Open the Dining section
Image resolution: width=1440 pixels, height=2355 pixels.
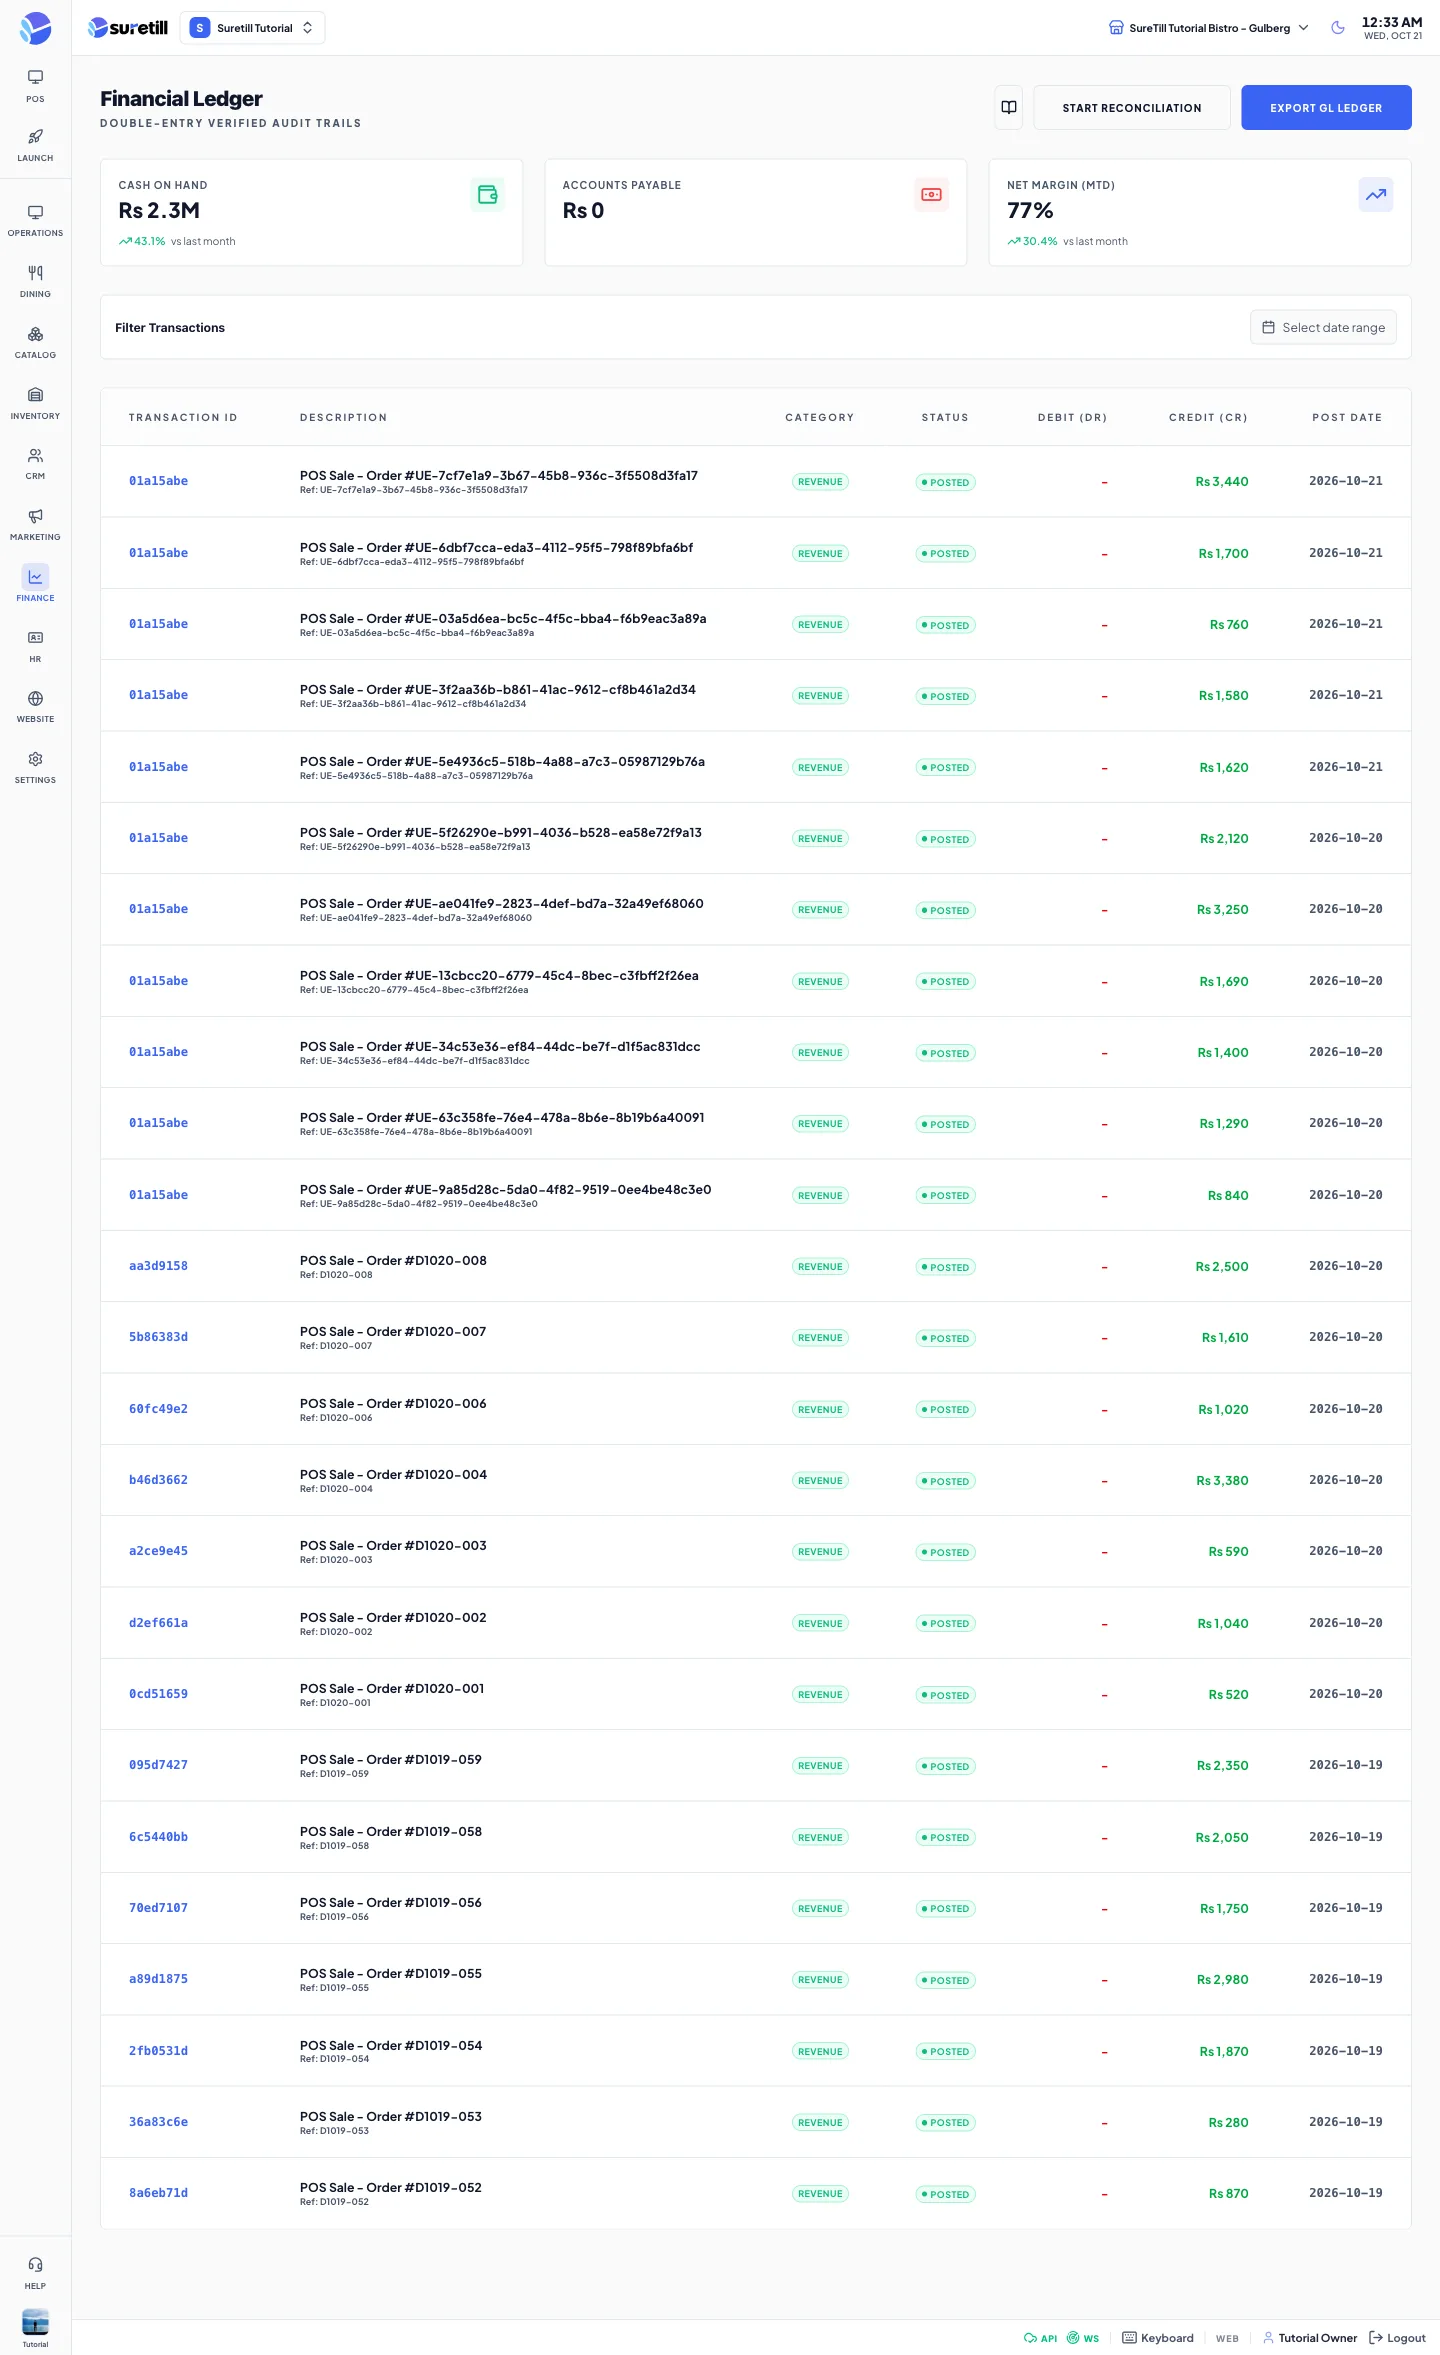tap(35, 282)
